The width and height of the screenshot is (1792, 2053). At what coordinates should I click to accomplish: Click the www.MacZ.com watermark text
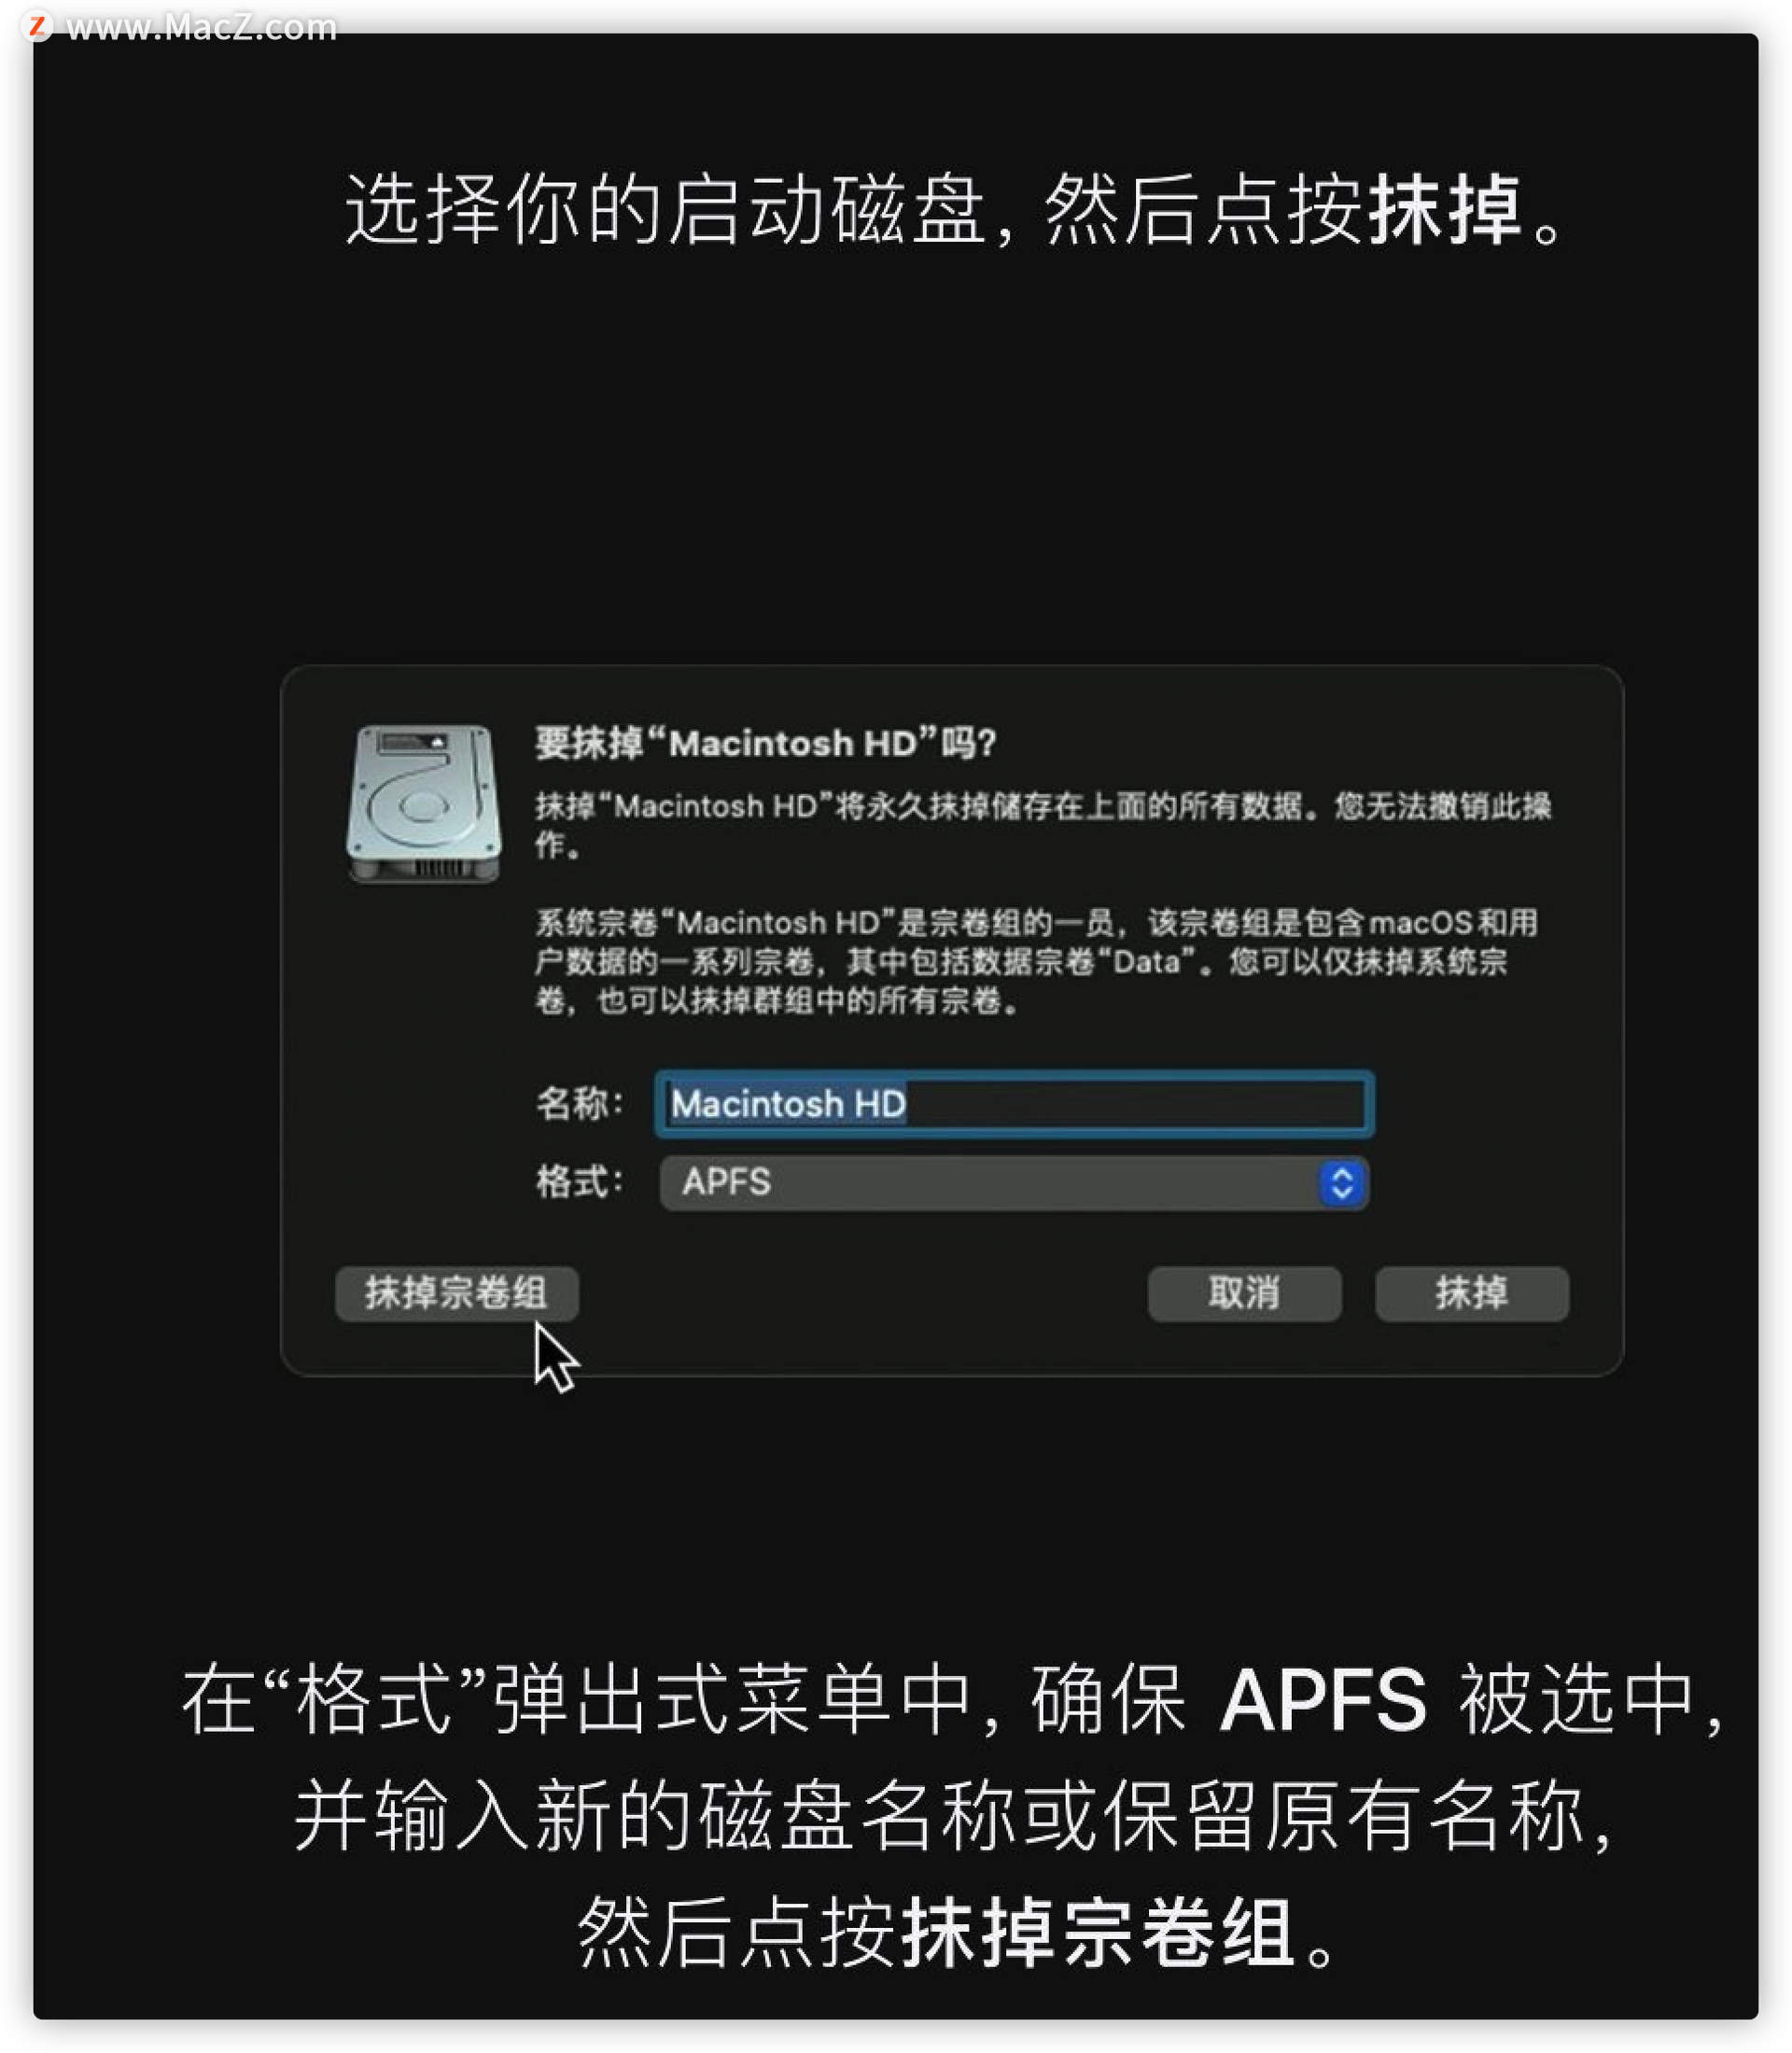201,26
